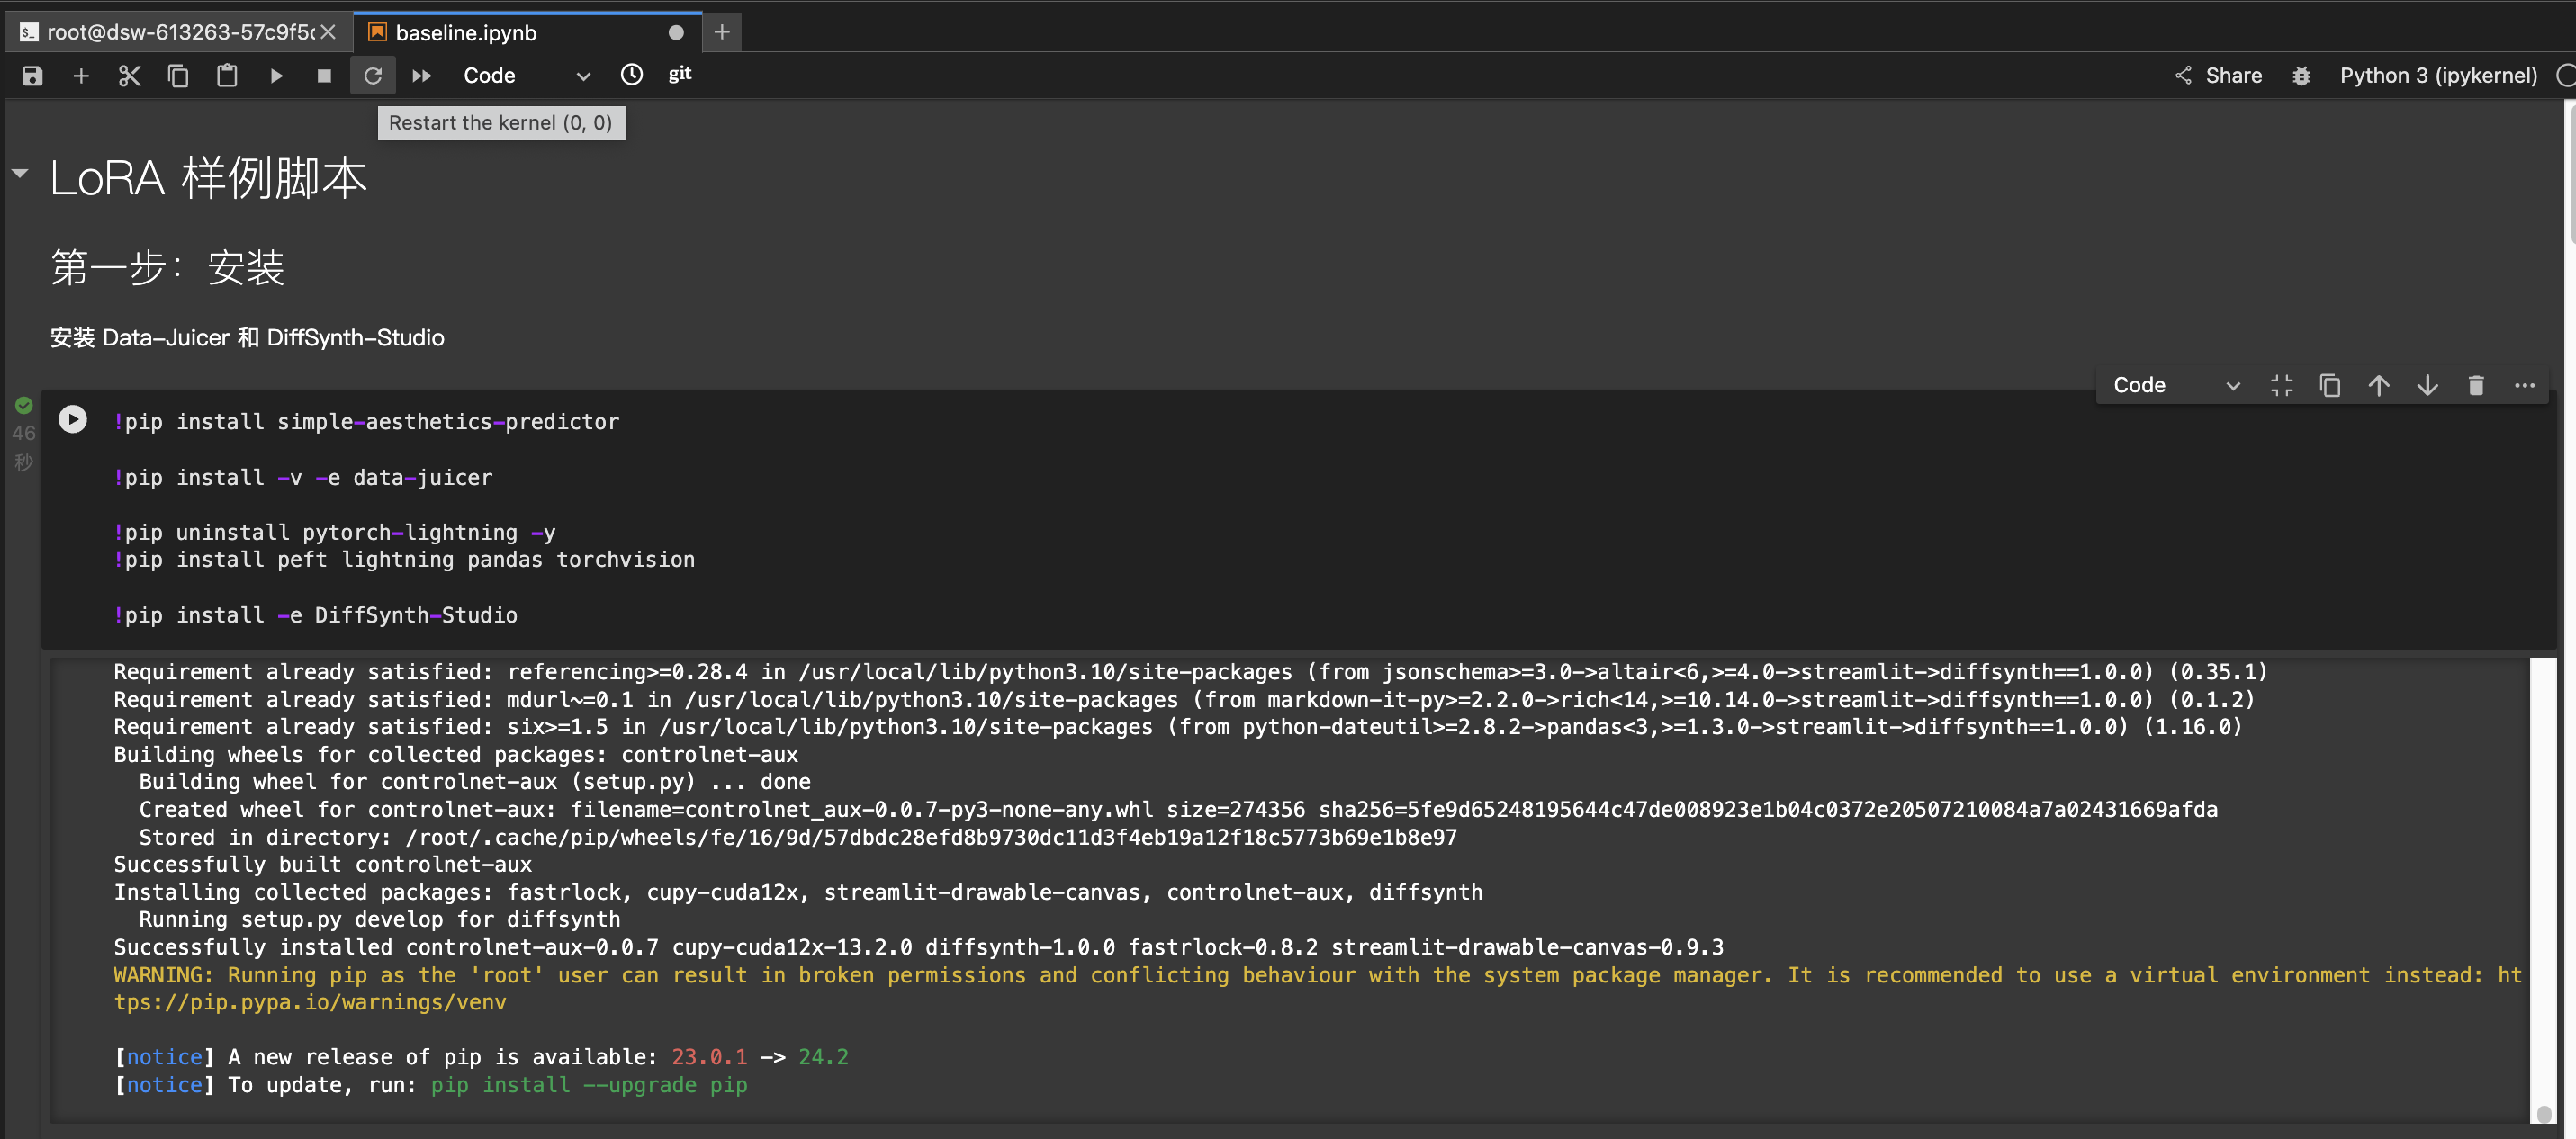The height and width of the screenshot is (1139, 2576).
Task: Click the green success check beside the cell
Action: (24, 405)
